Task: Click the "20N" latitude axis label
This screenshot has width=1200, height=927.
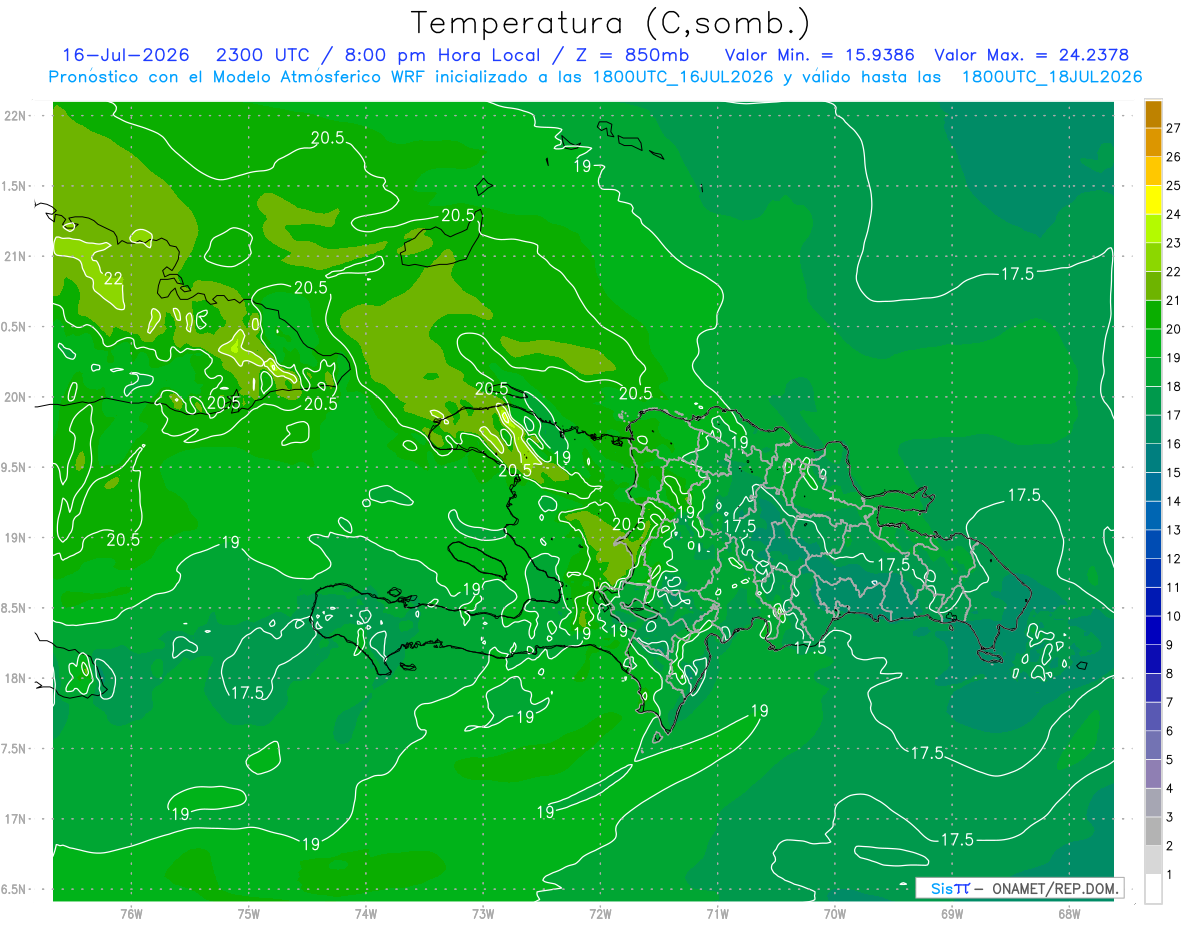Action: pyautogui.click(x=15, y=397)
